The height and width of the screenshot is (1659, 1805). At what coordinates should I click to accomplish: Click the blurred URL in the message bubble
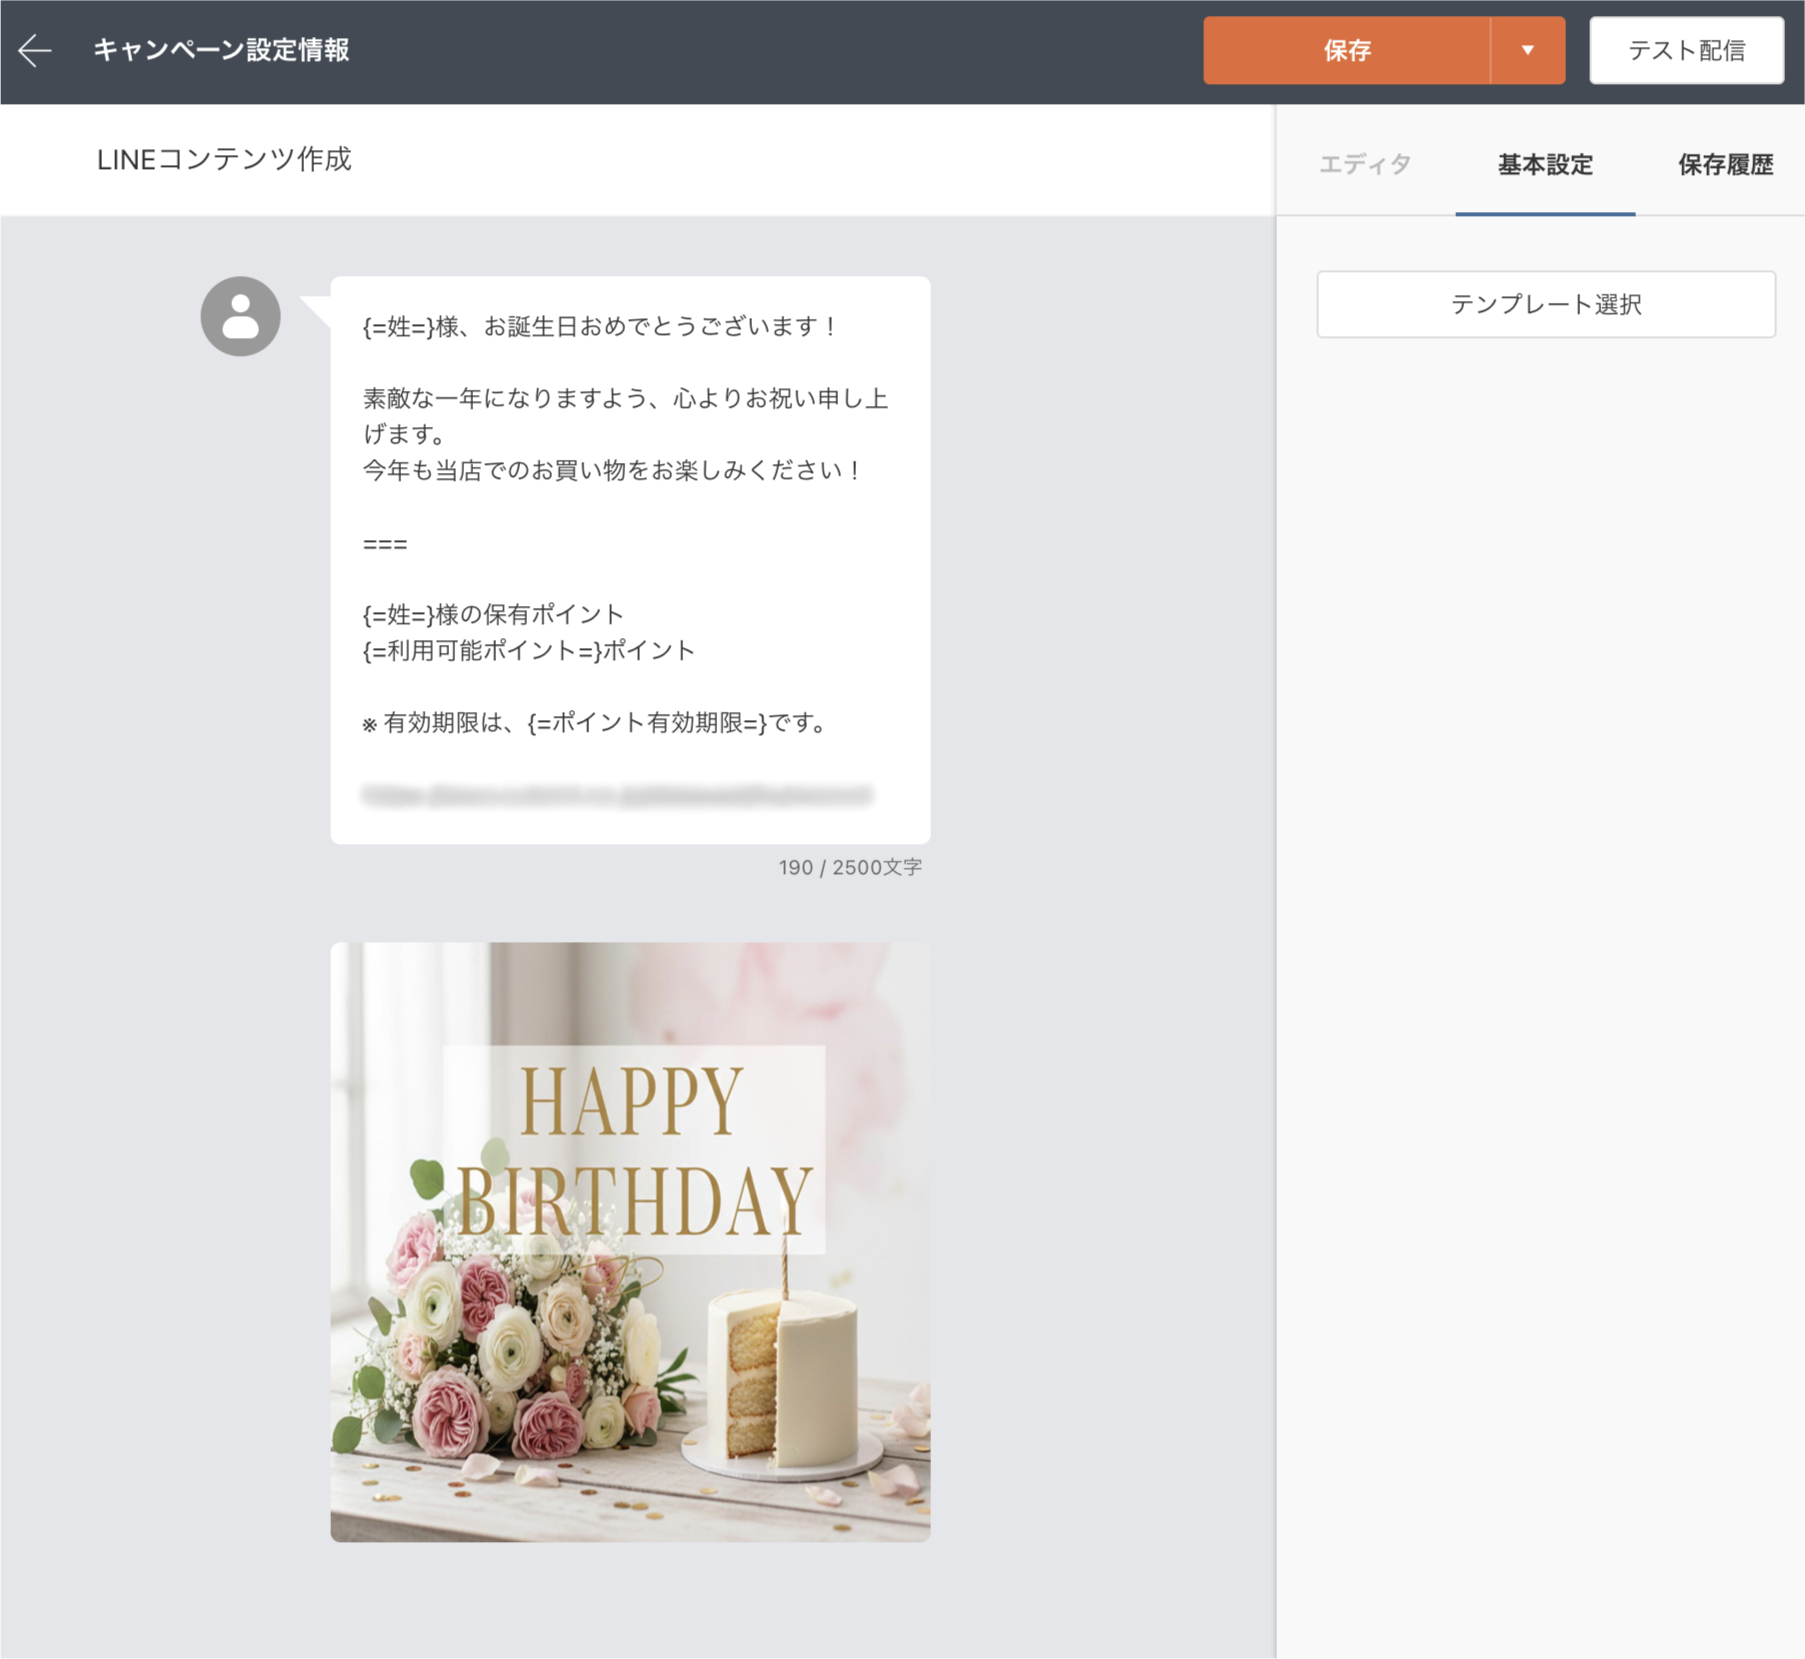[617, 795]
